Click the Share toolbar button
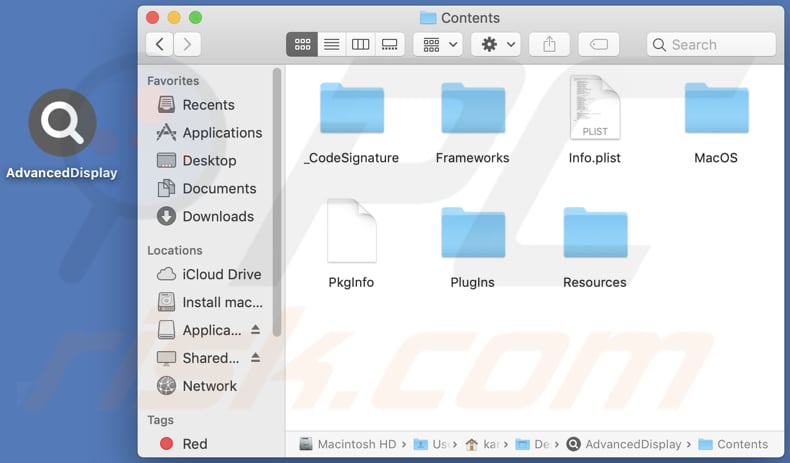Viewport: 790px width, 463px height. coord(549,44)
